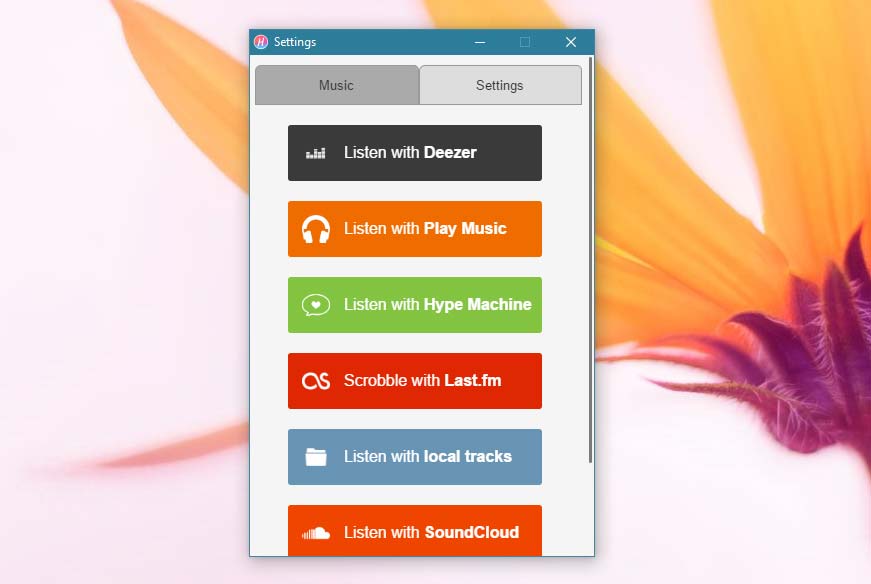Click the vertical scrollbar thumb
This screenshot has height=584, width=871.
pos(590,260)
